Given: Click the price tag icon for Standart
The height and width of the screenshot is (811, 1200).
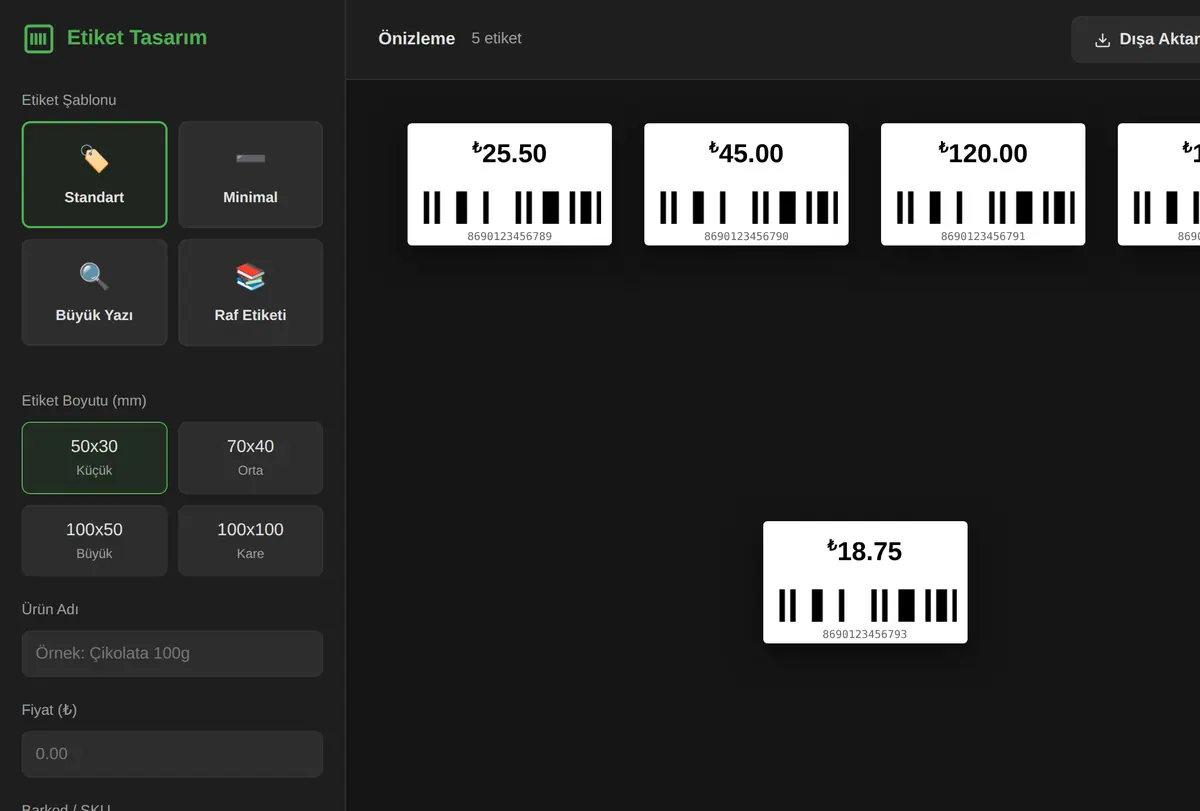Looking at the screenshot, I should (94, 159).
